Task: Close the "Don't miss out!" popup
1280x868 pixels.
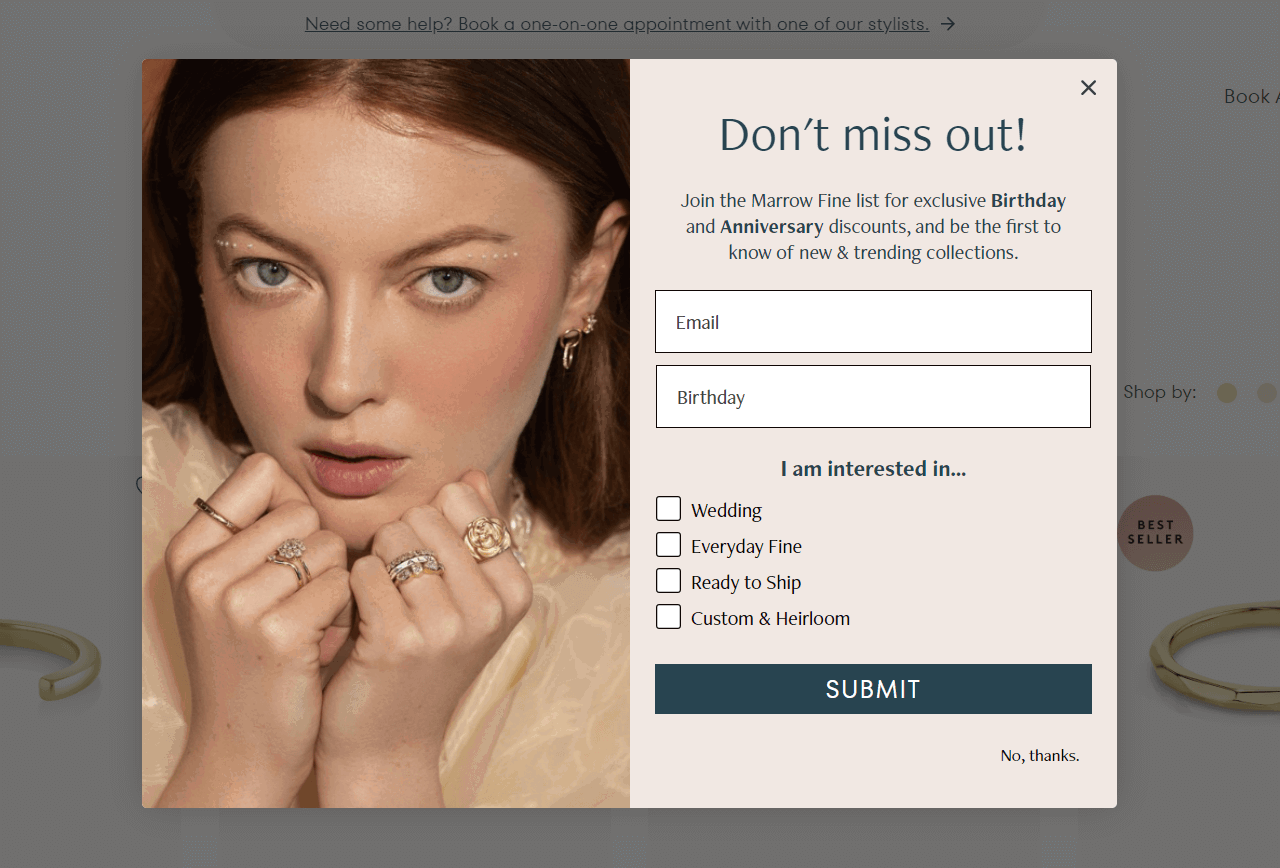Action: (1088, 87)
